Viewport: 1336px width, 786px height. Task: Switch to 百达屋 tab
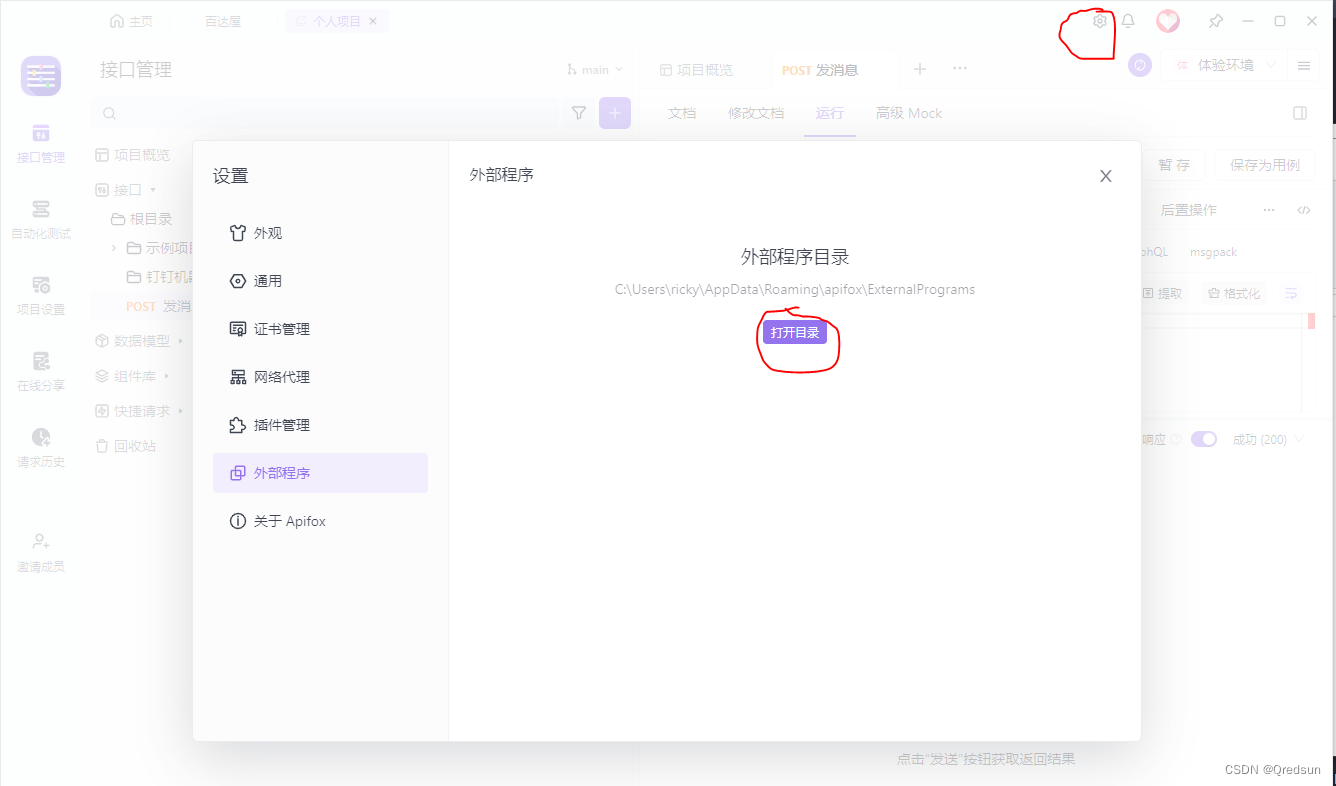pos(223,21)
